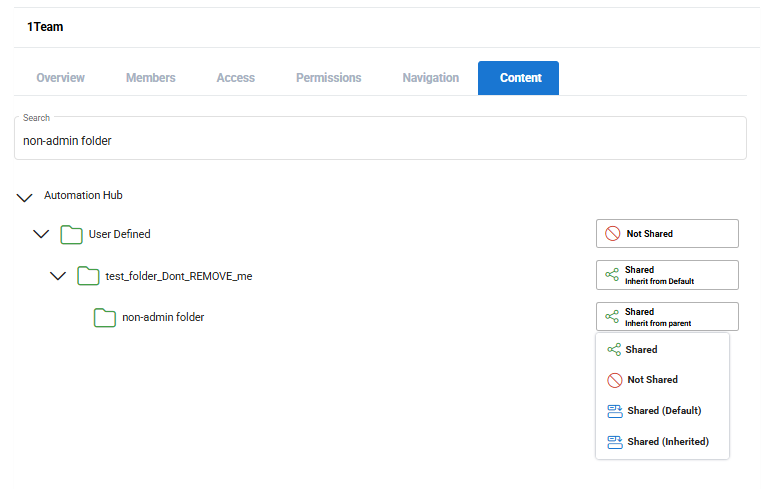Click the User Defined folder icon

click(70, 234)
